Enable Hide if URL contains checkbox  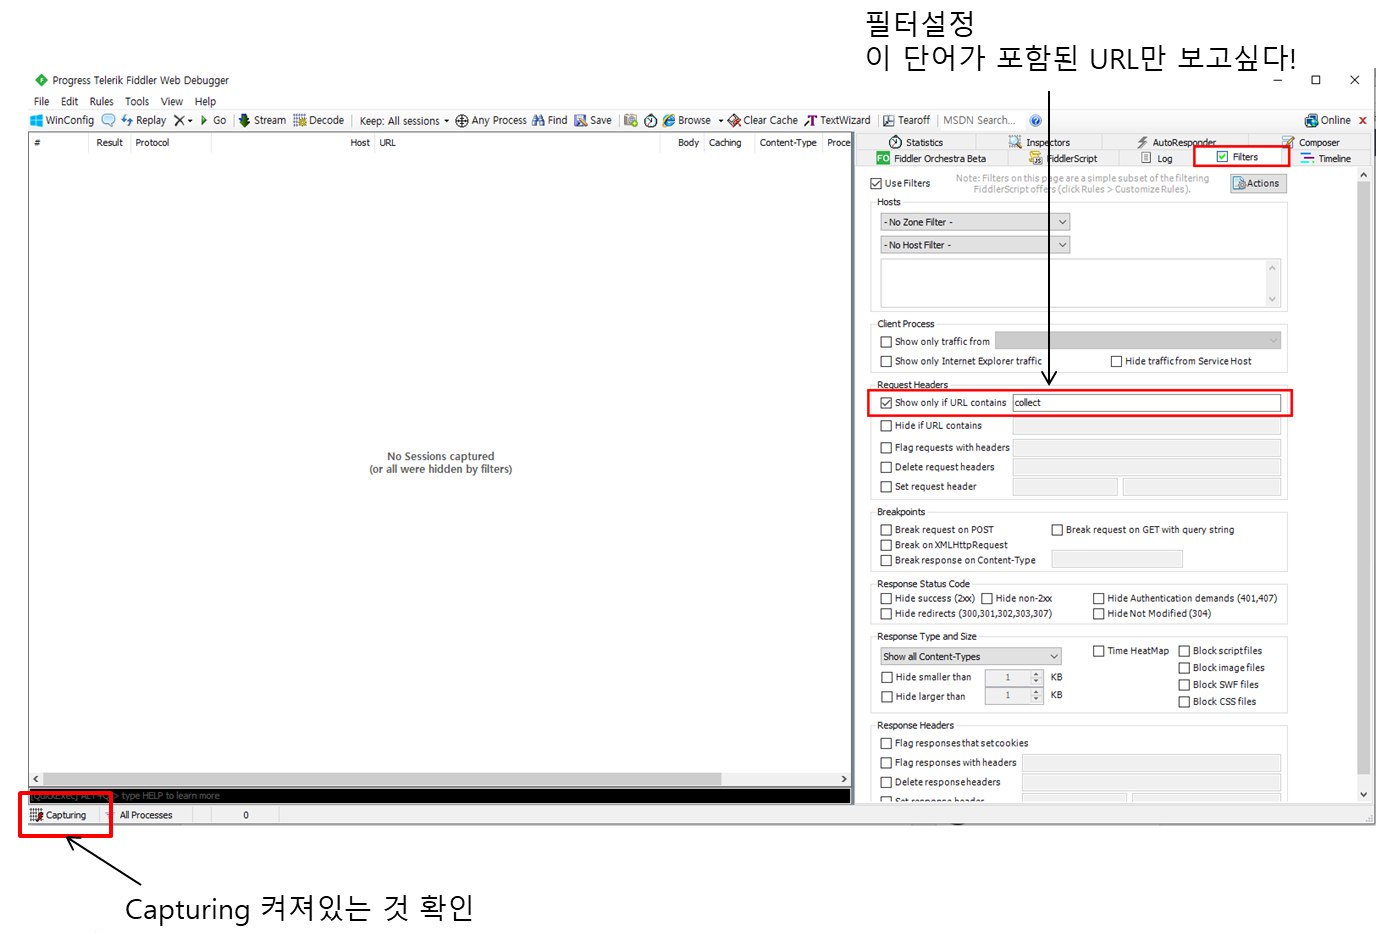coord(886,425)
